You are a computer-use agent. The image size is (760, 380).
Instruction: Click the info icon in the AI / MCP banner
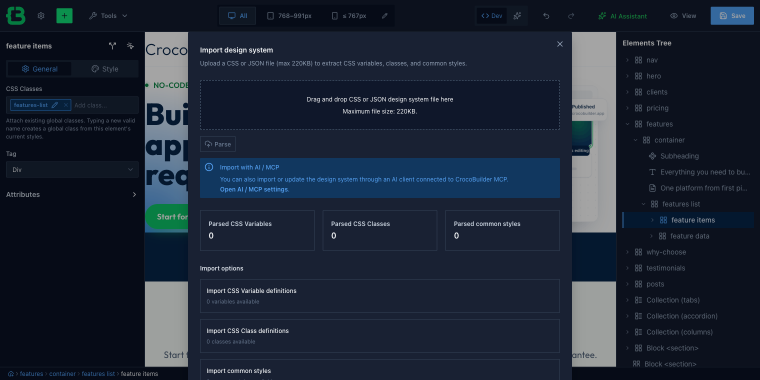pyautogui.click(x=209, y=167)
